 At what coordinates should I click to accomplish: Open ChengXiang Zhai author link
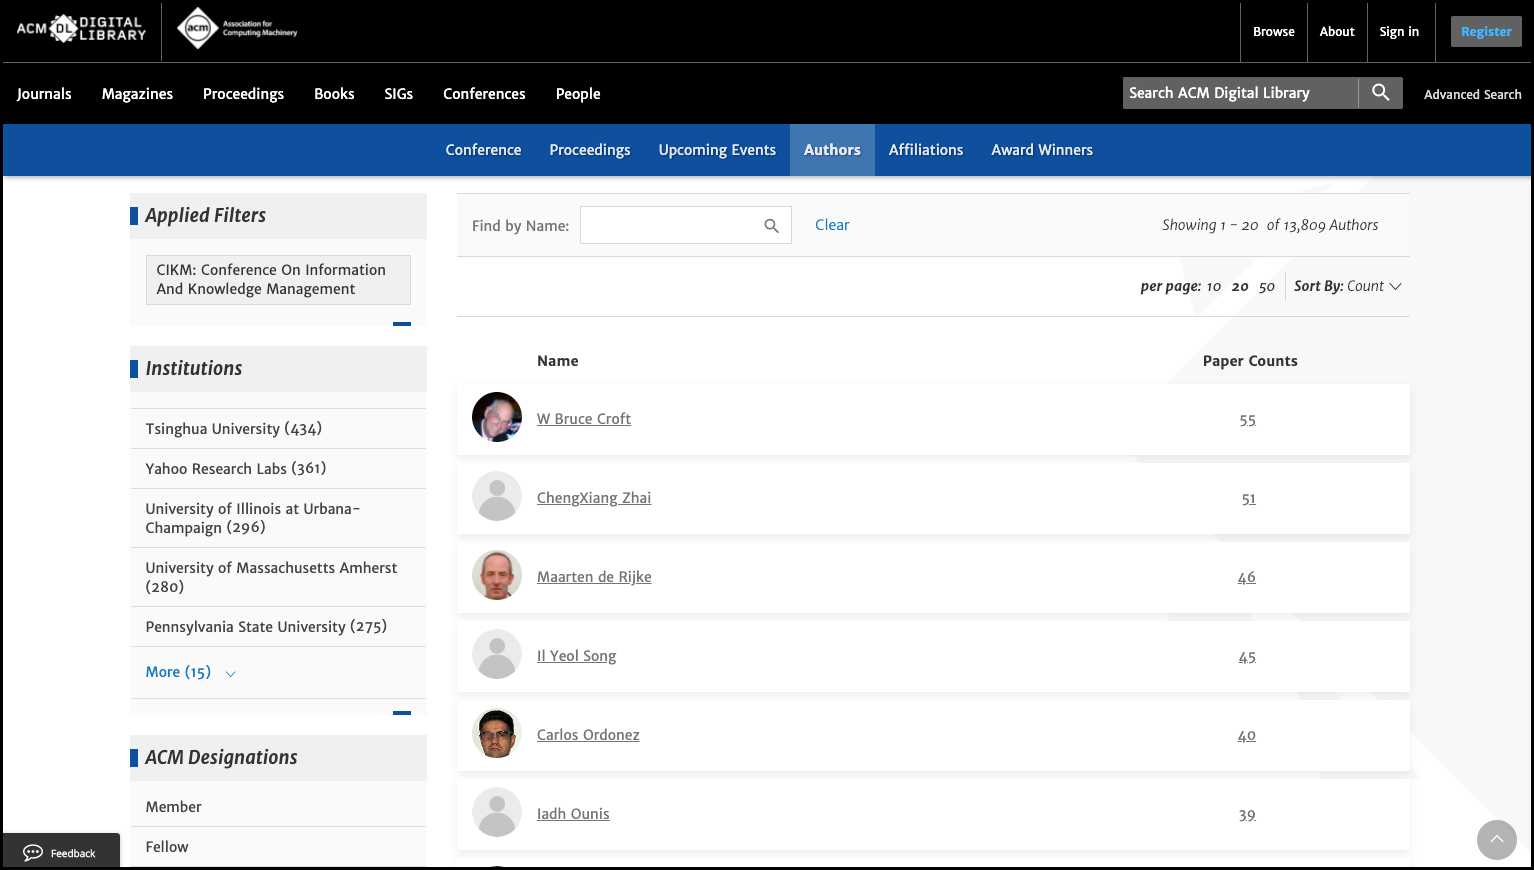(x=594, y=498)
